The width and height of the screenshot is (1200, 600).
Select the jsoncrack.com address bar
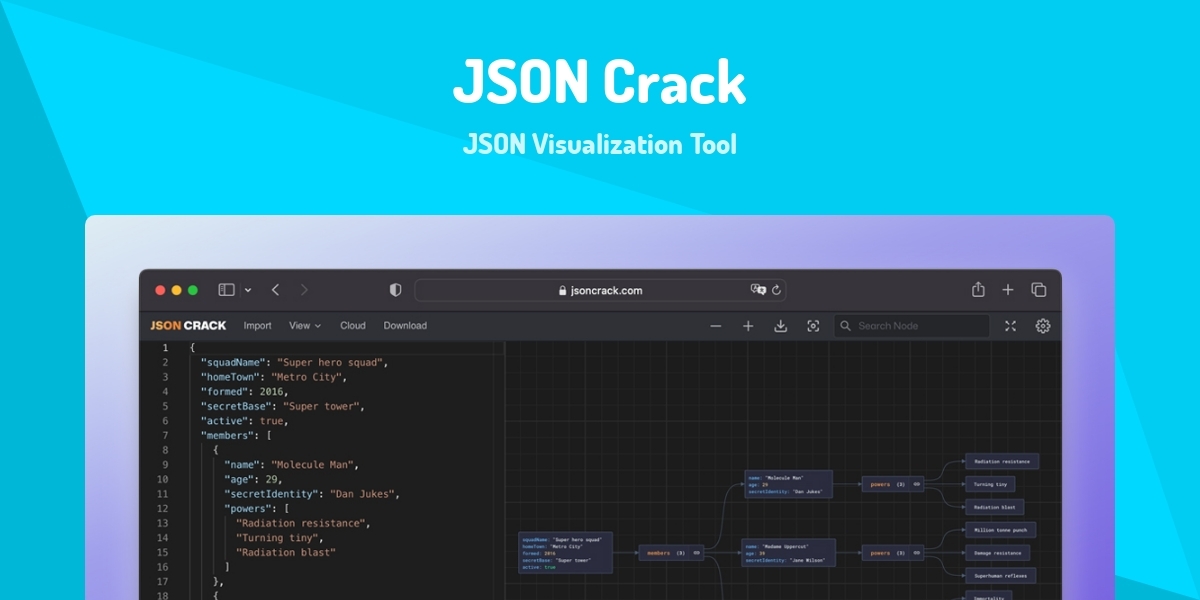tap(600, 290)
